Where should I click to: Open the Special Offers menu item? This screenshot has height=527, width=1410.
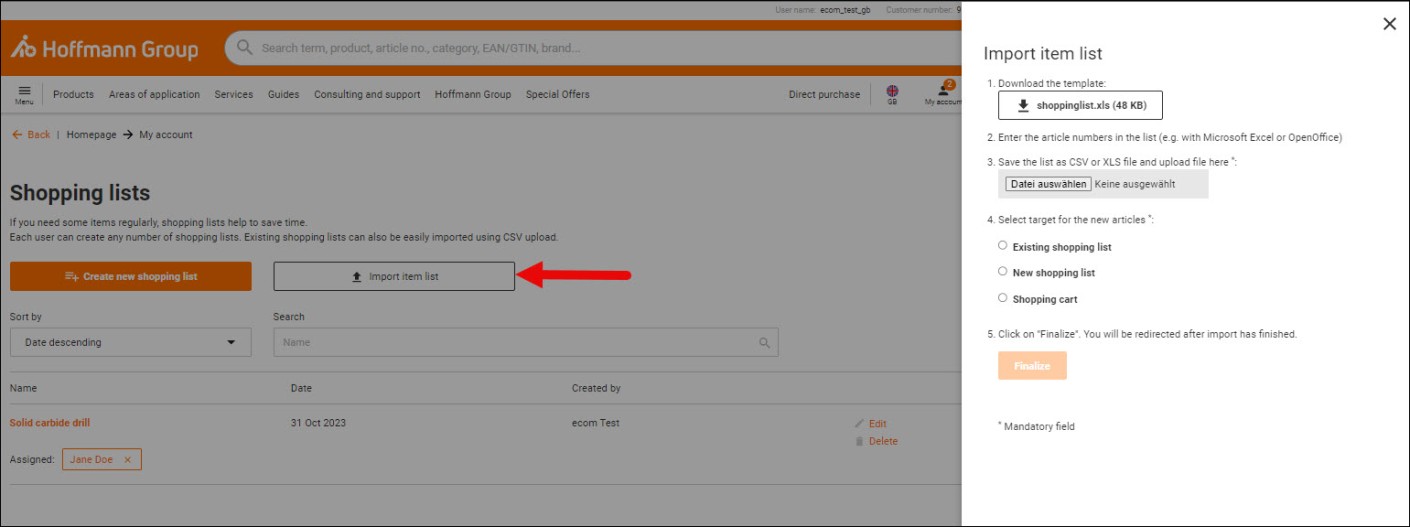557,95
